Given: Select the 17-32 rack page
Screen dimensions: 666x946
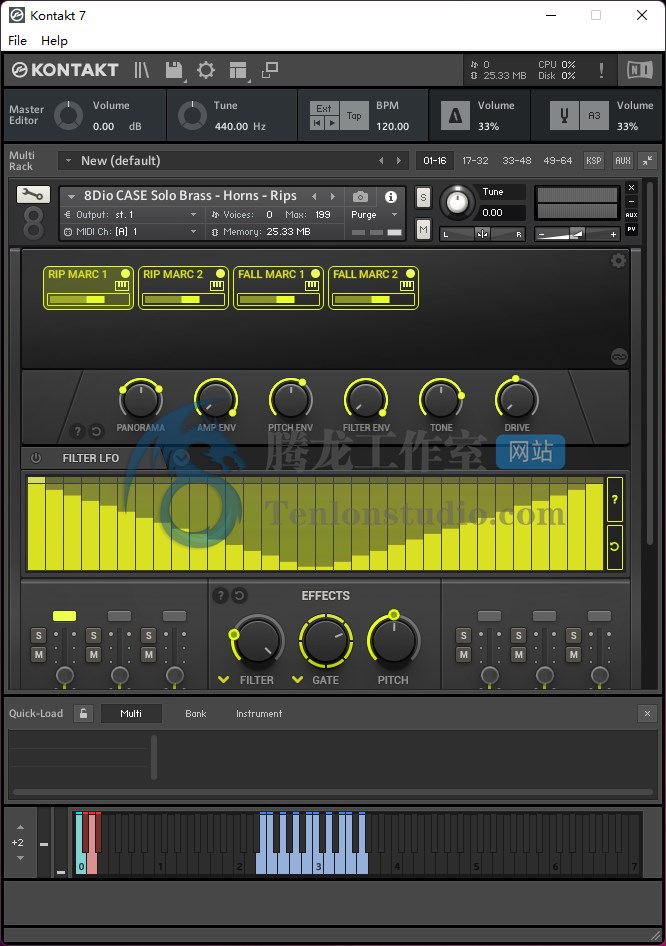Looking at the screenshot, I should pos(475,160).
